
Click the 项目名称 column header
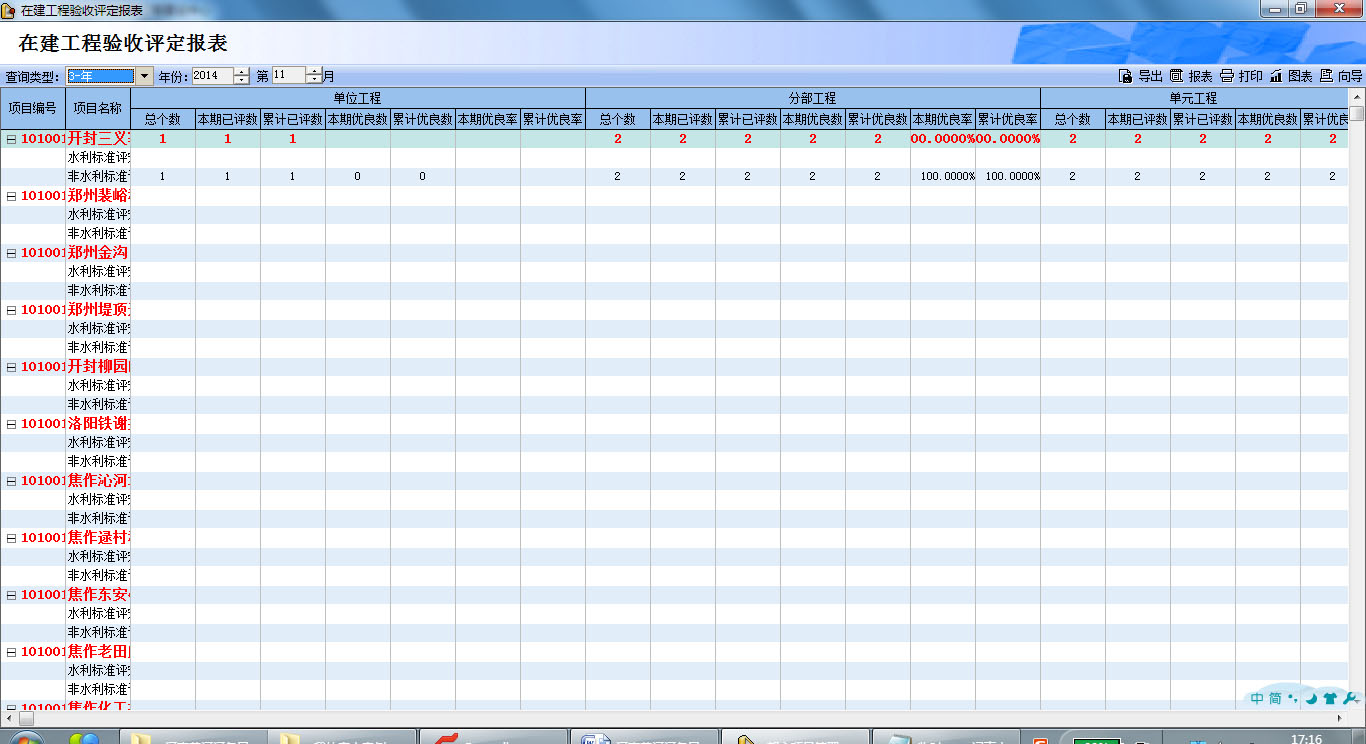(x=98, y=108)
